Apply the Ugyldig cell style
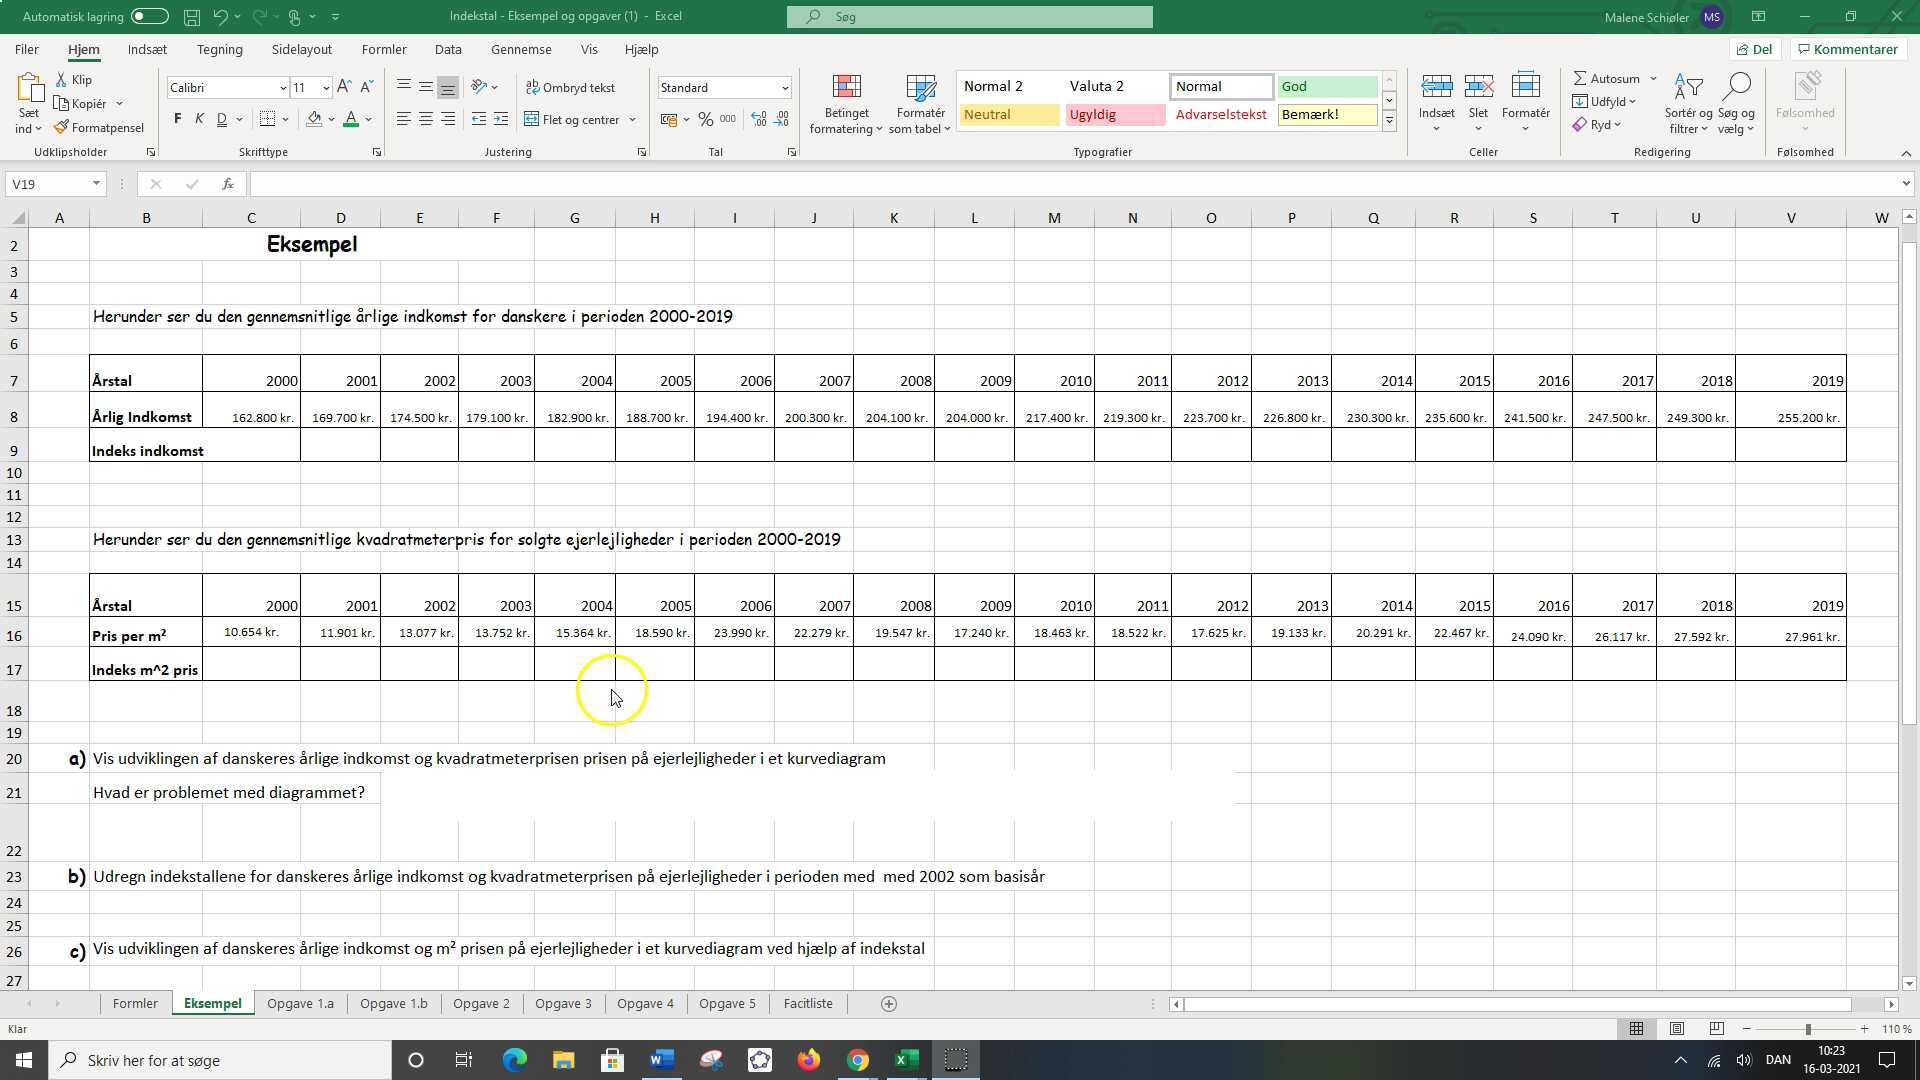This screenshot has height=1080, width=1920. pos(1115,115)
